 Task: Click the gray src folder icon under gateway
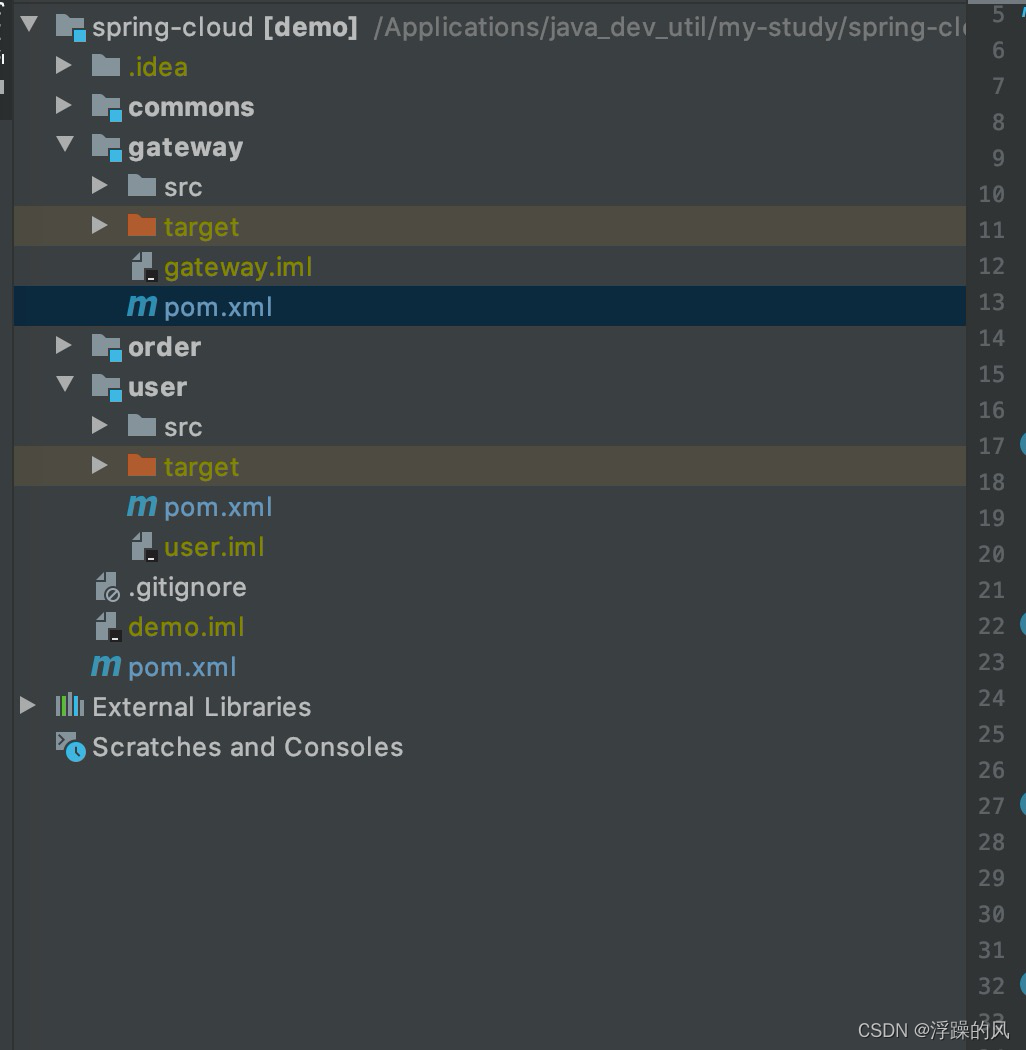(142, 185)
